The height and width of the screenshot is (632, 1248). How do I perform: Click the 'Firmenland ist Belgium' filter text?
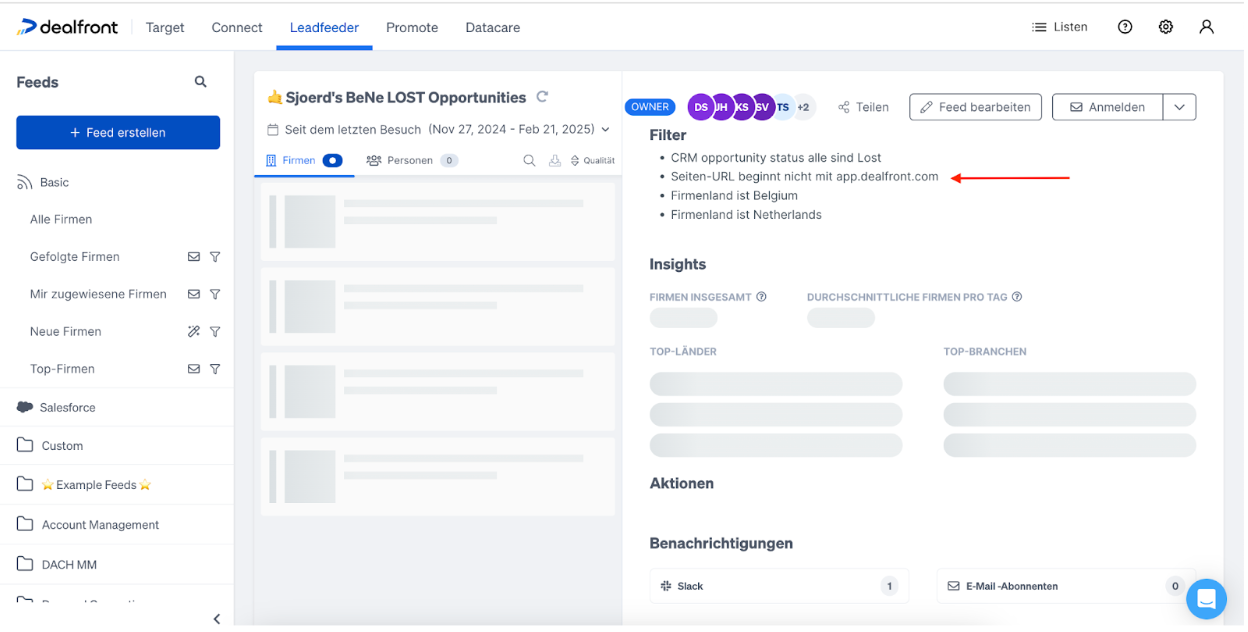coord(734,196)
